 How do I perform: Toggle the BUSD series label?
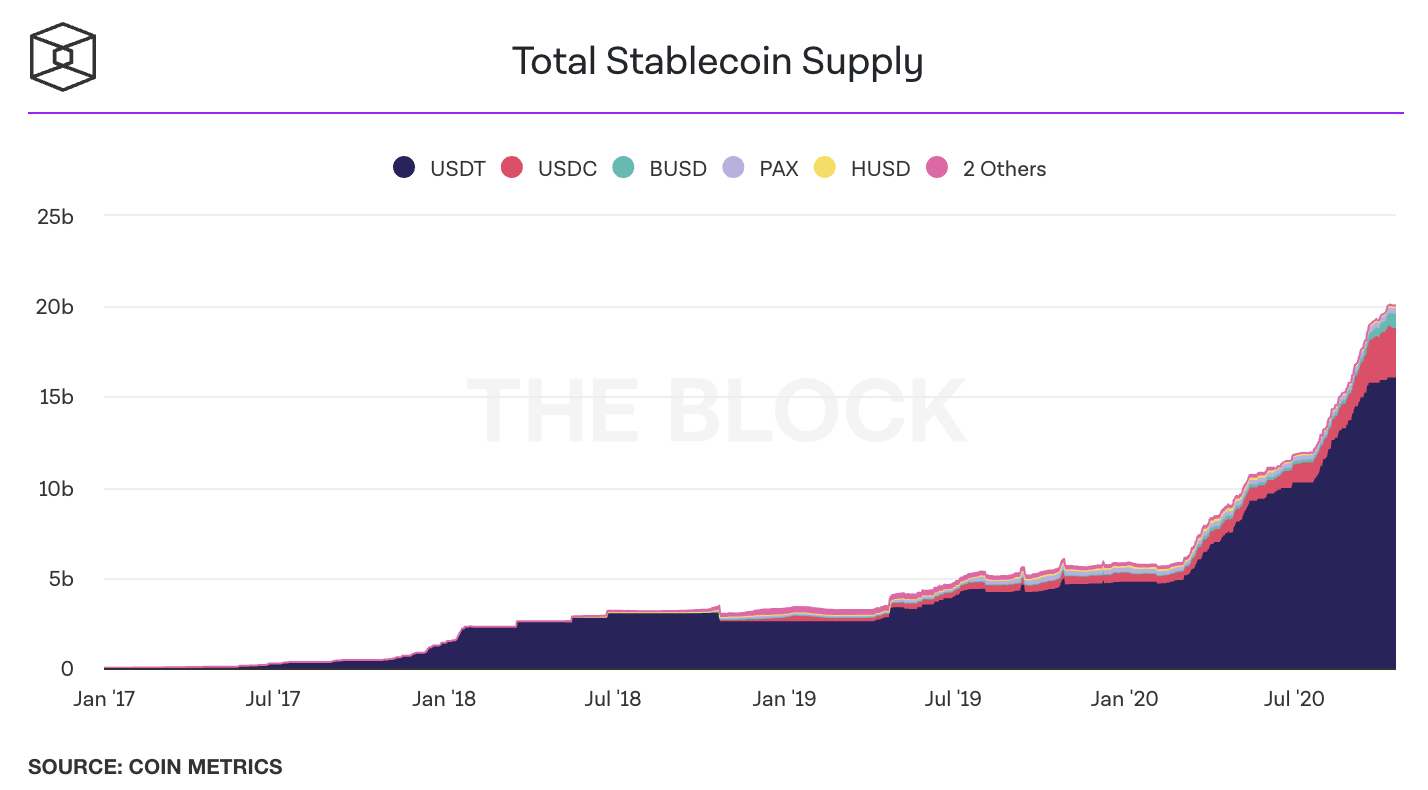click(x=678, y=169)
